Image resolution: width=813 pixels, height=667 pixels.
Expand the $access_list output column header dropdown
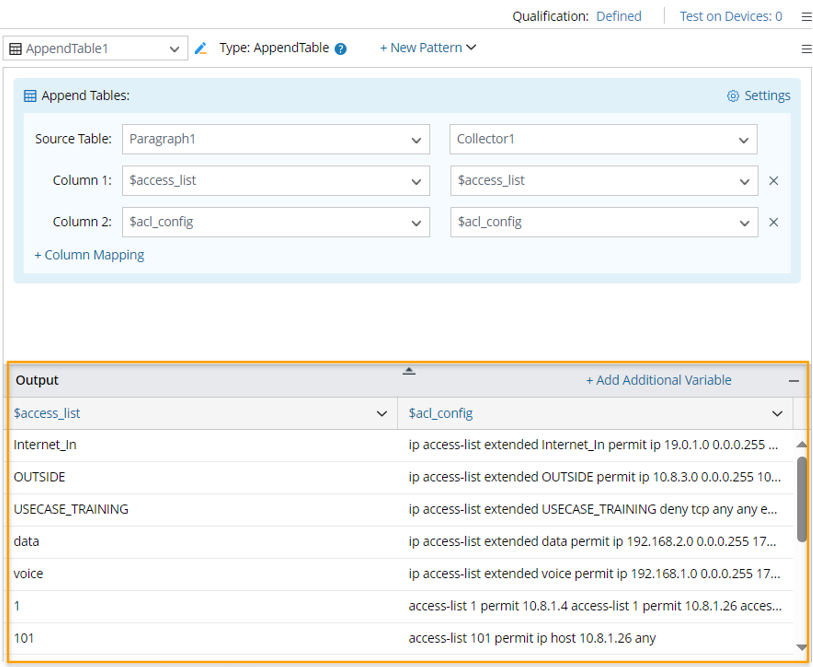381,413
